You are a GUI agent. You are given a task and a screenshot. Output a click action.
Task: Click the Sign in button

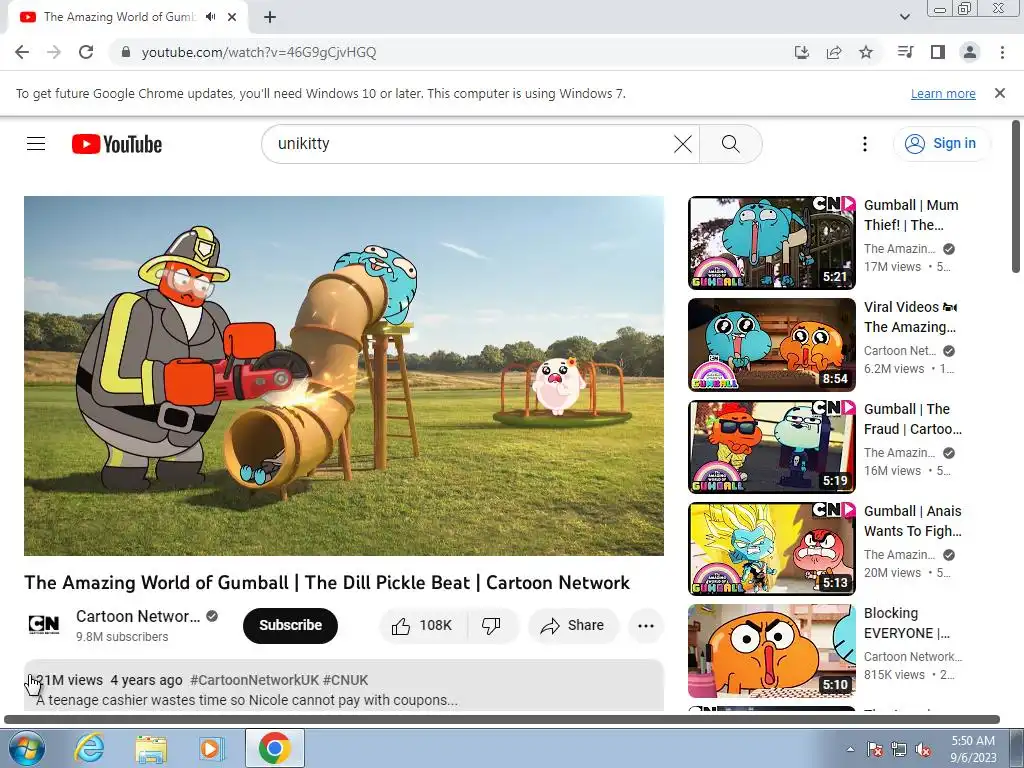(942, 144)
